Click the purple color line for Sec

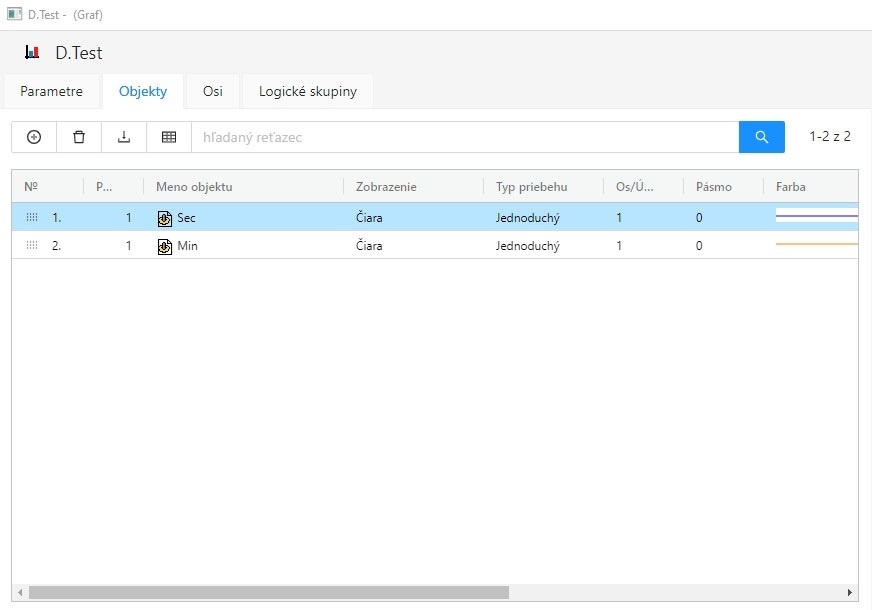point(816,216)
